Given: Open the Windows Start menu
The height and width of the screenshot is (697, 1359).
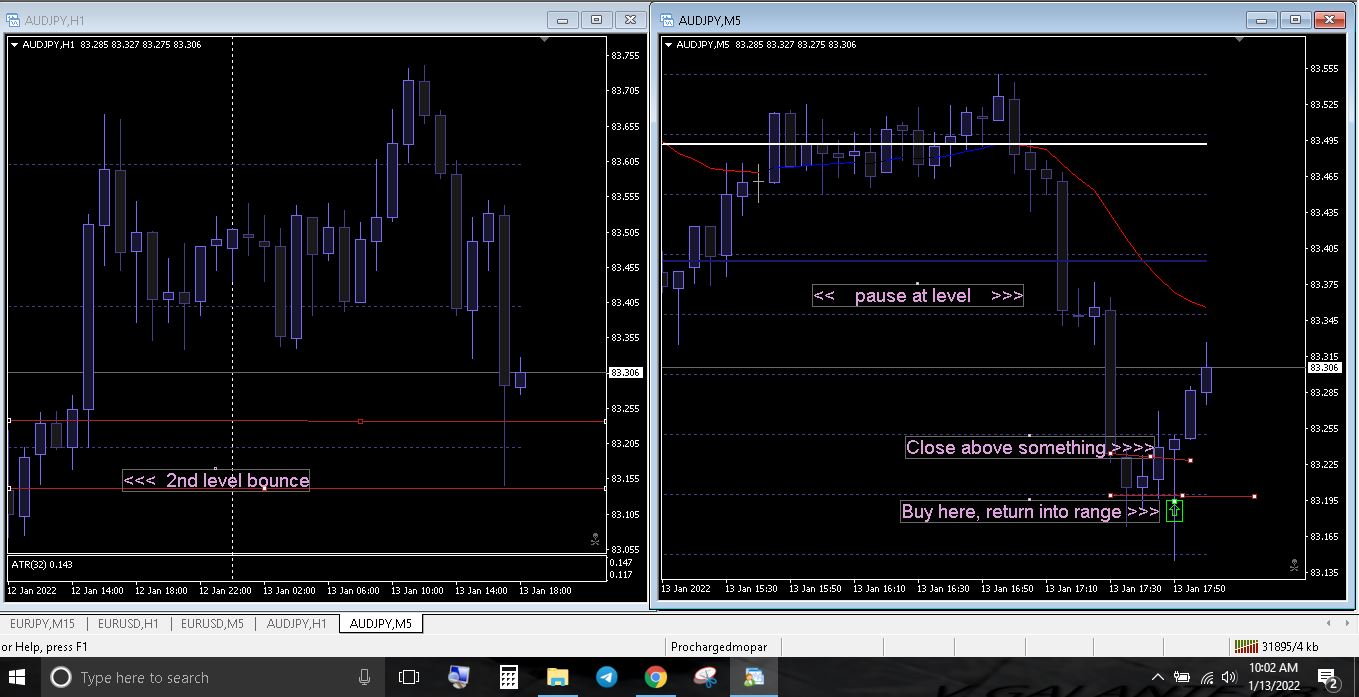Looking at the screenshot, I should click(17, 677).
